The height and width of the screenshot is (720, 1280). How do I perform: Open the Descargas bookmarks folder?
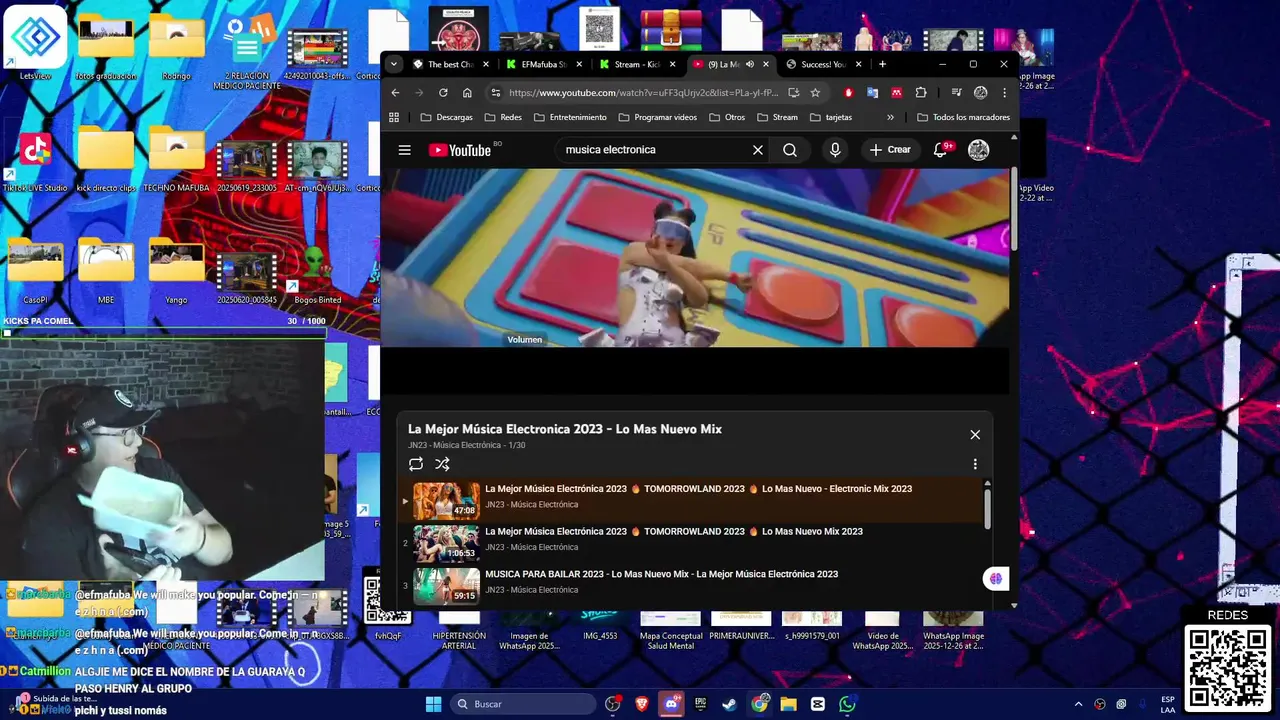(446, 117)
